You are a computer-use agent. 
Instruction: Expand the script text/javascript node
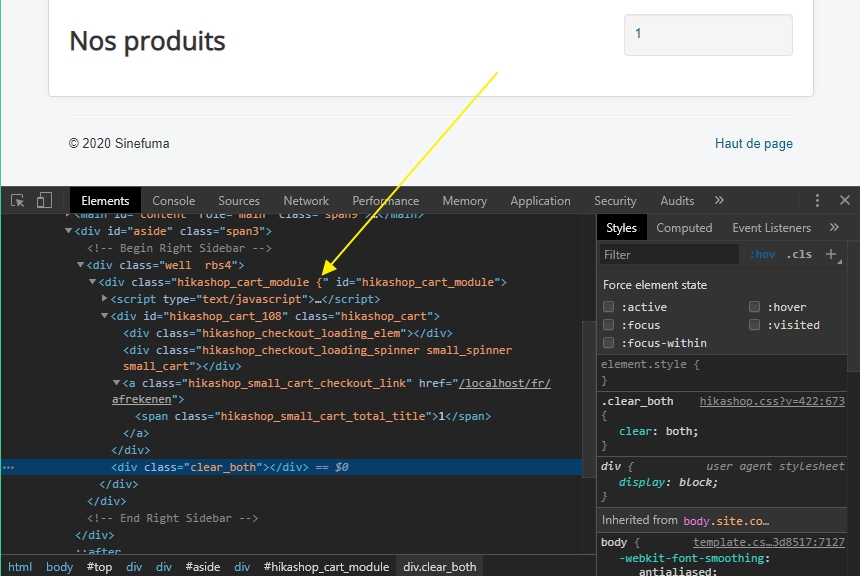coord(105,299)
